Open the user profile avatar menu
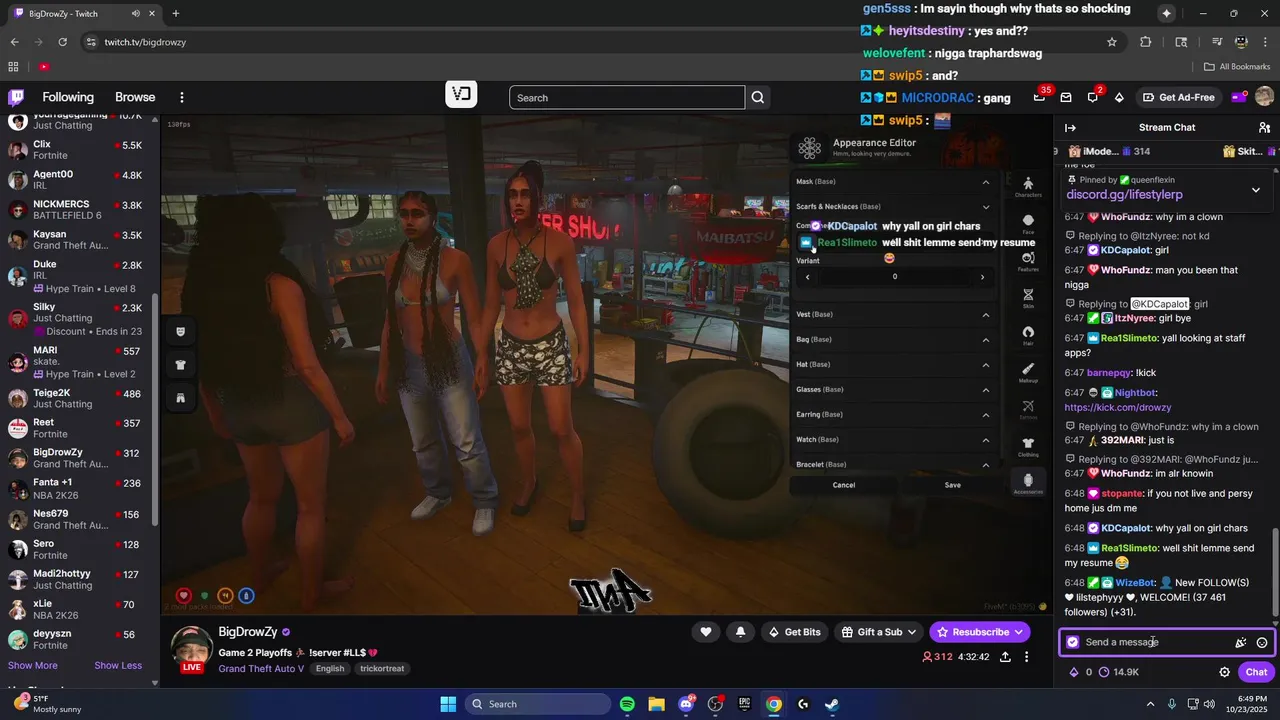The image size is (1280, 720). (1264, 97)
